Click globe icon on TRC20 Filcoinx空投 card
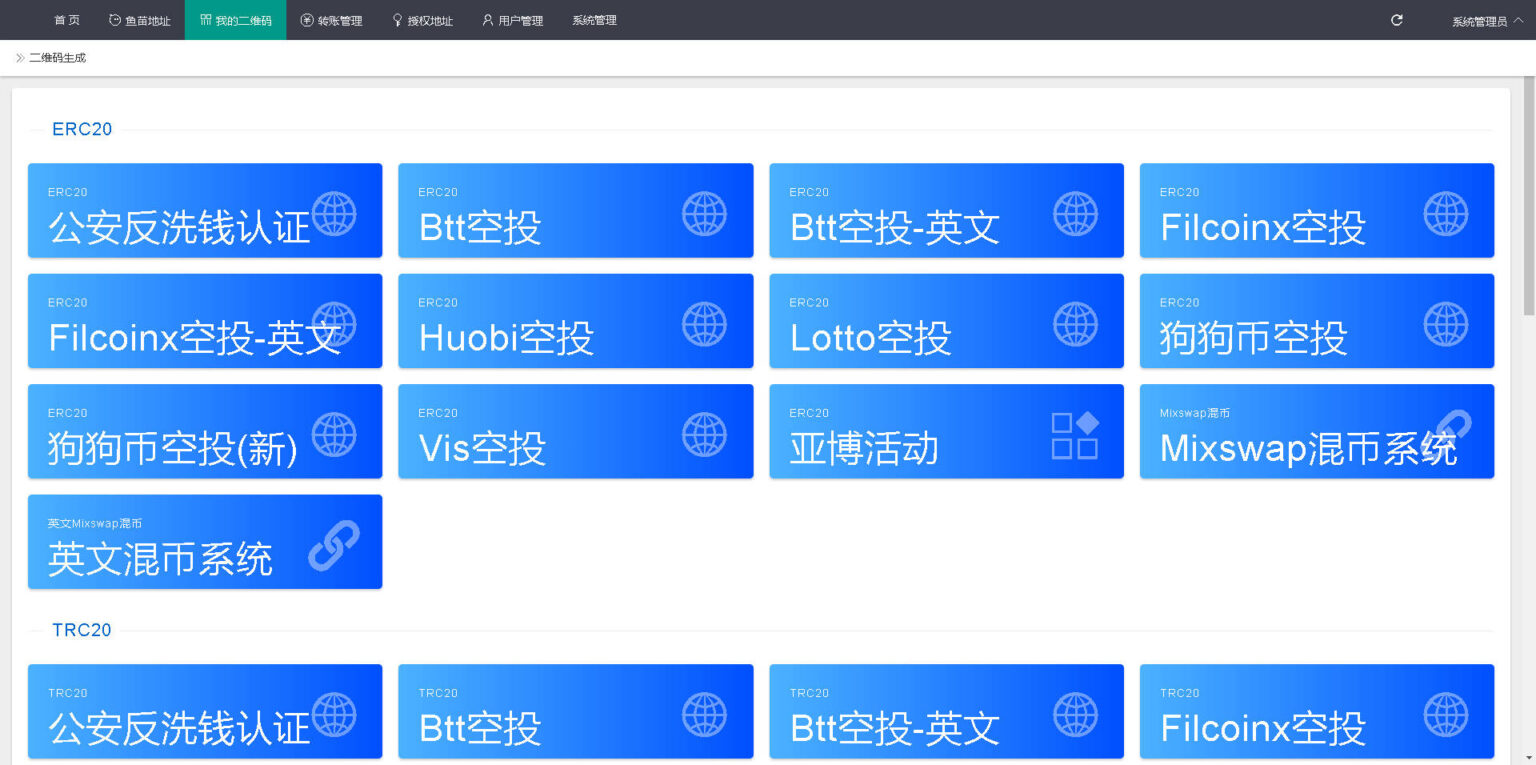Image resolution: width=1536 pixels, height=765 pixels. point(1446,715)
